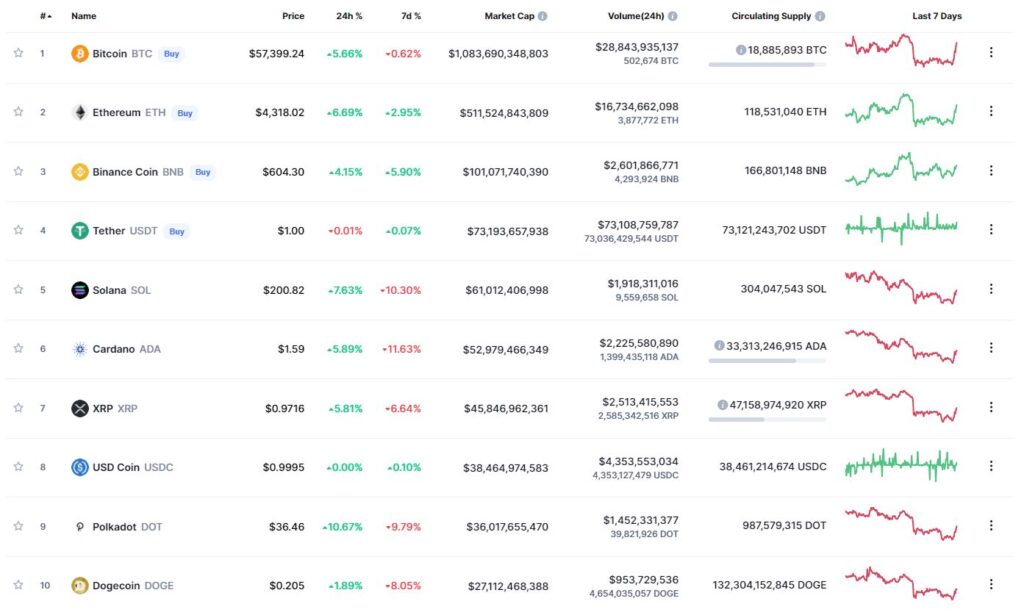Click the Circulating Supply info icon
This screenshot has width=1024, height=615.
pos(820,16)
